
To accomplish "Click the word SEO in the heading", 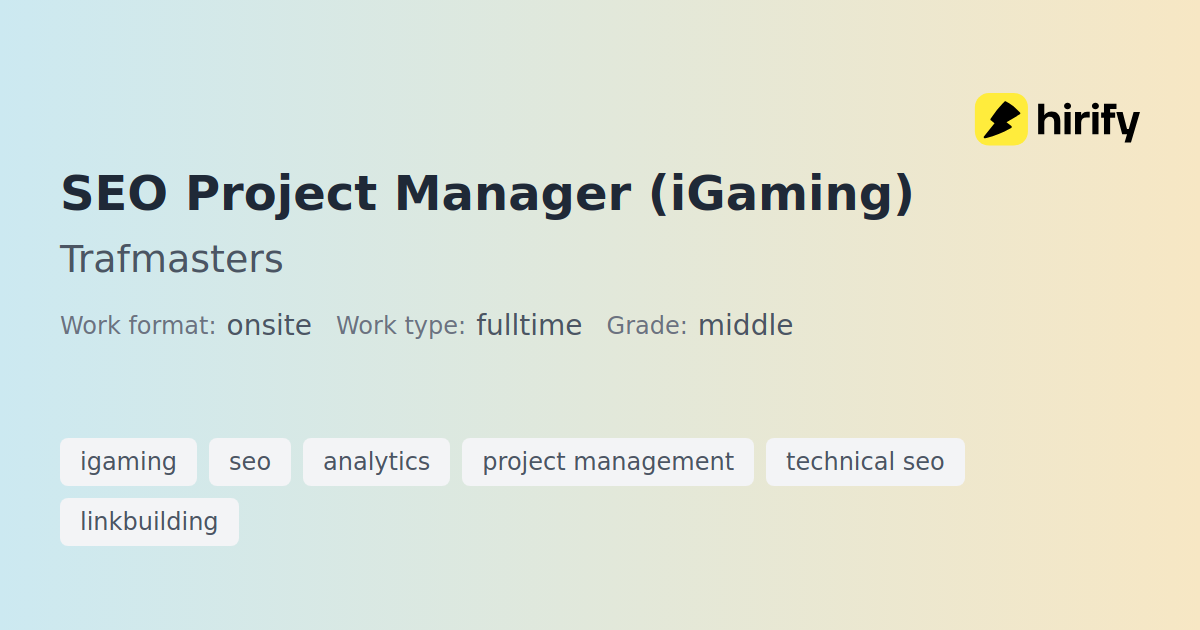I will [x=114, y=194].
